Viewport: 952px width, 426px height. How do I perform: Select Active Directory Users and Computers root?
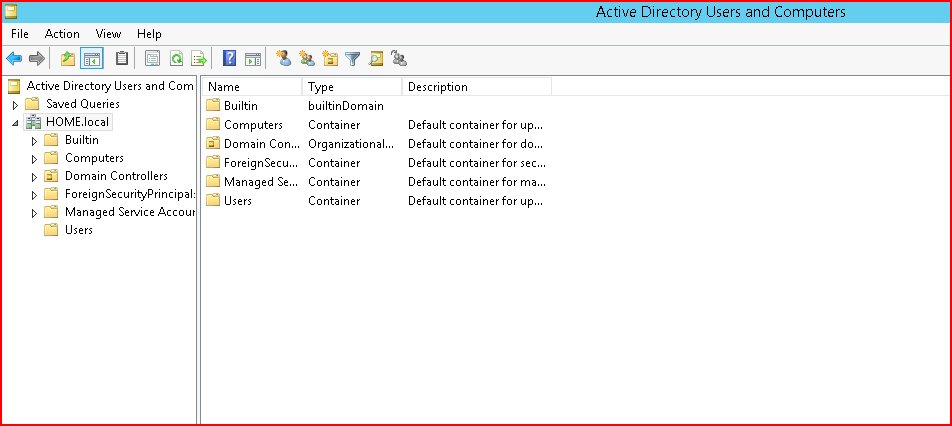coord(110,86)
